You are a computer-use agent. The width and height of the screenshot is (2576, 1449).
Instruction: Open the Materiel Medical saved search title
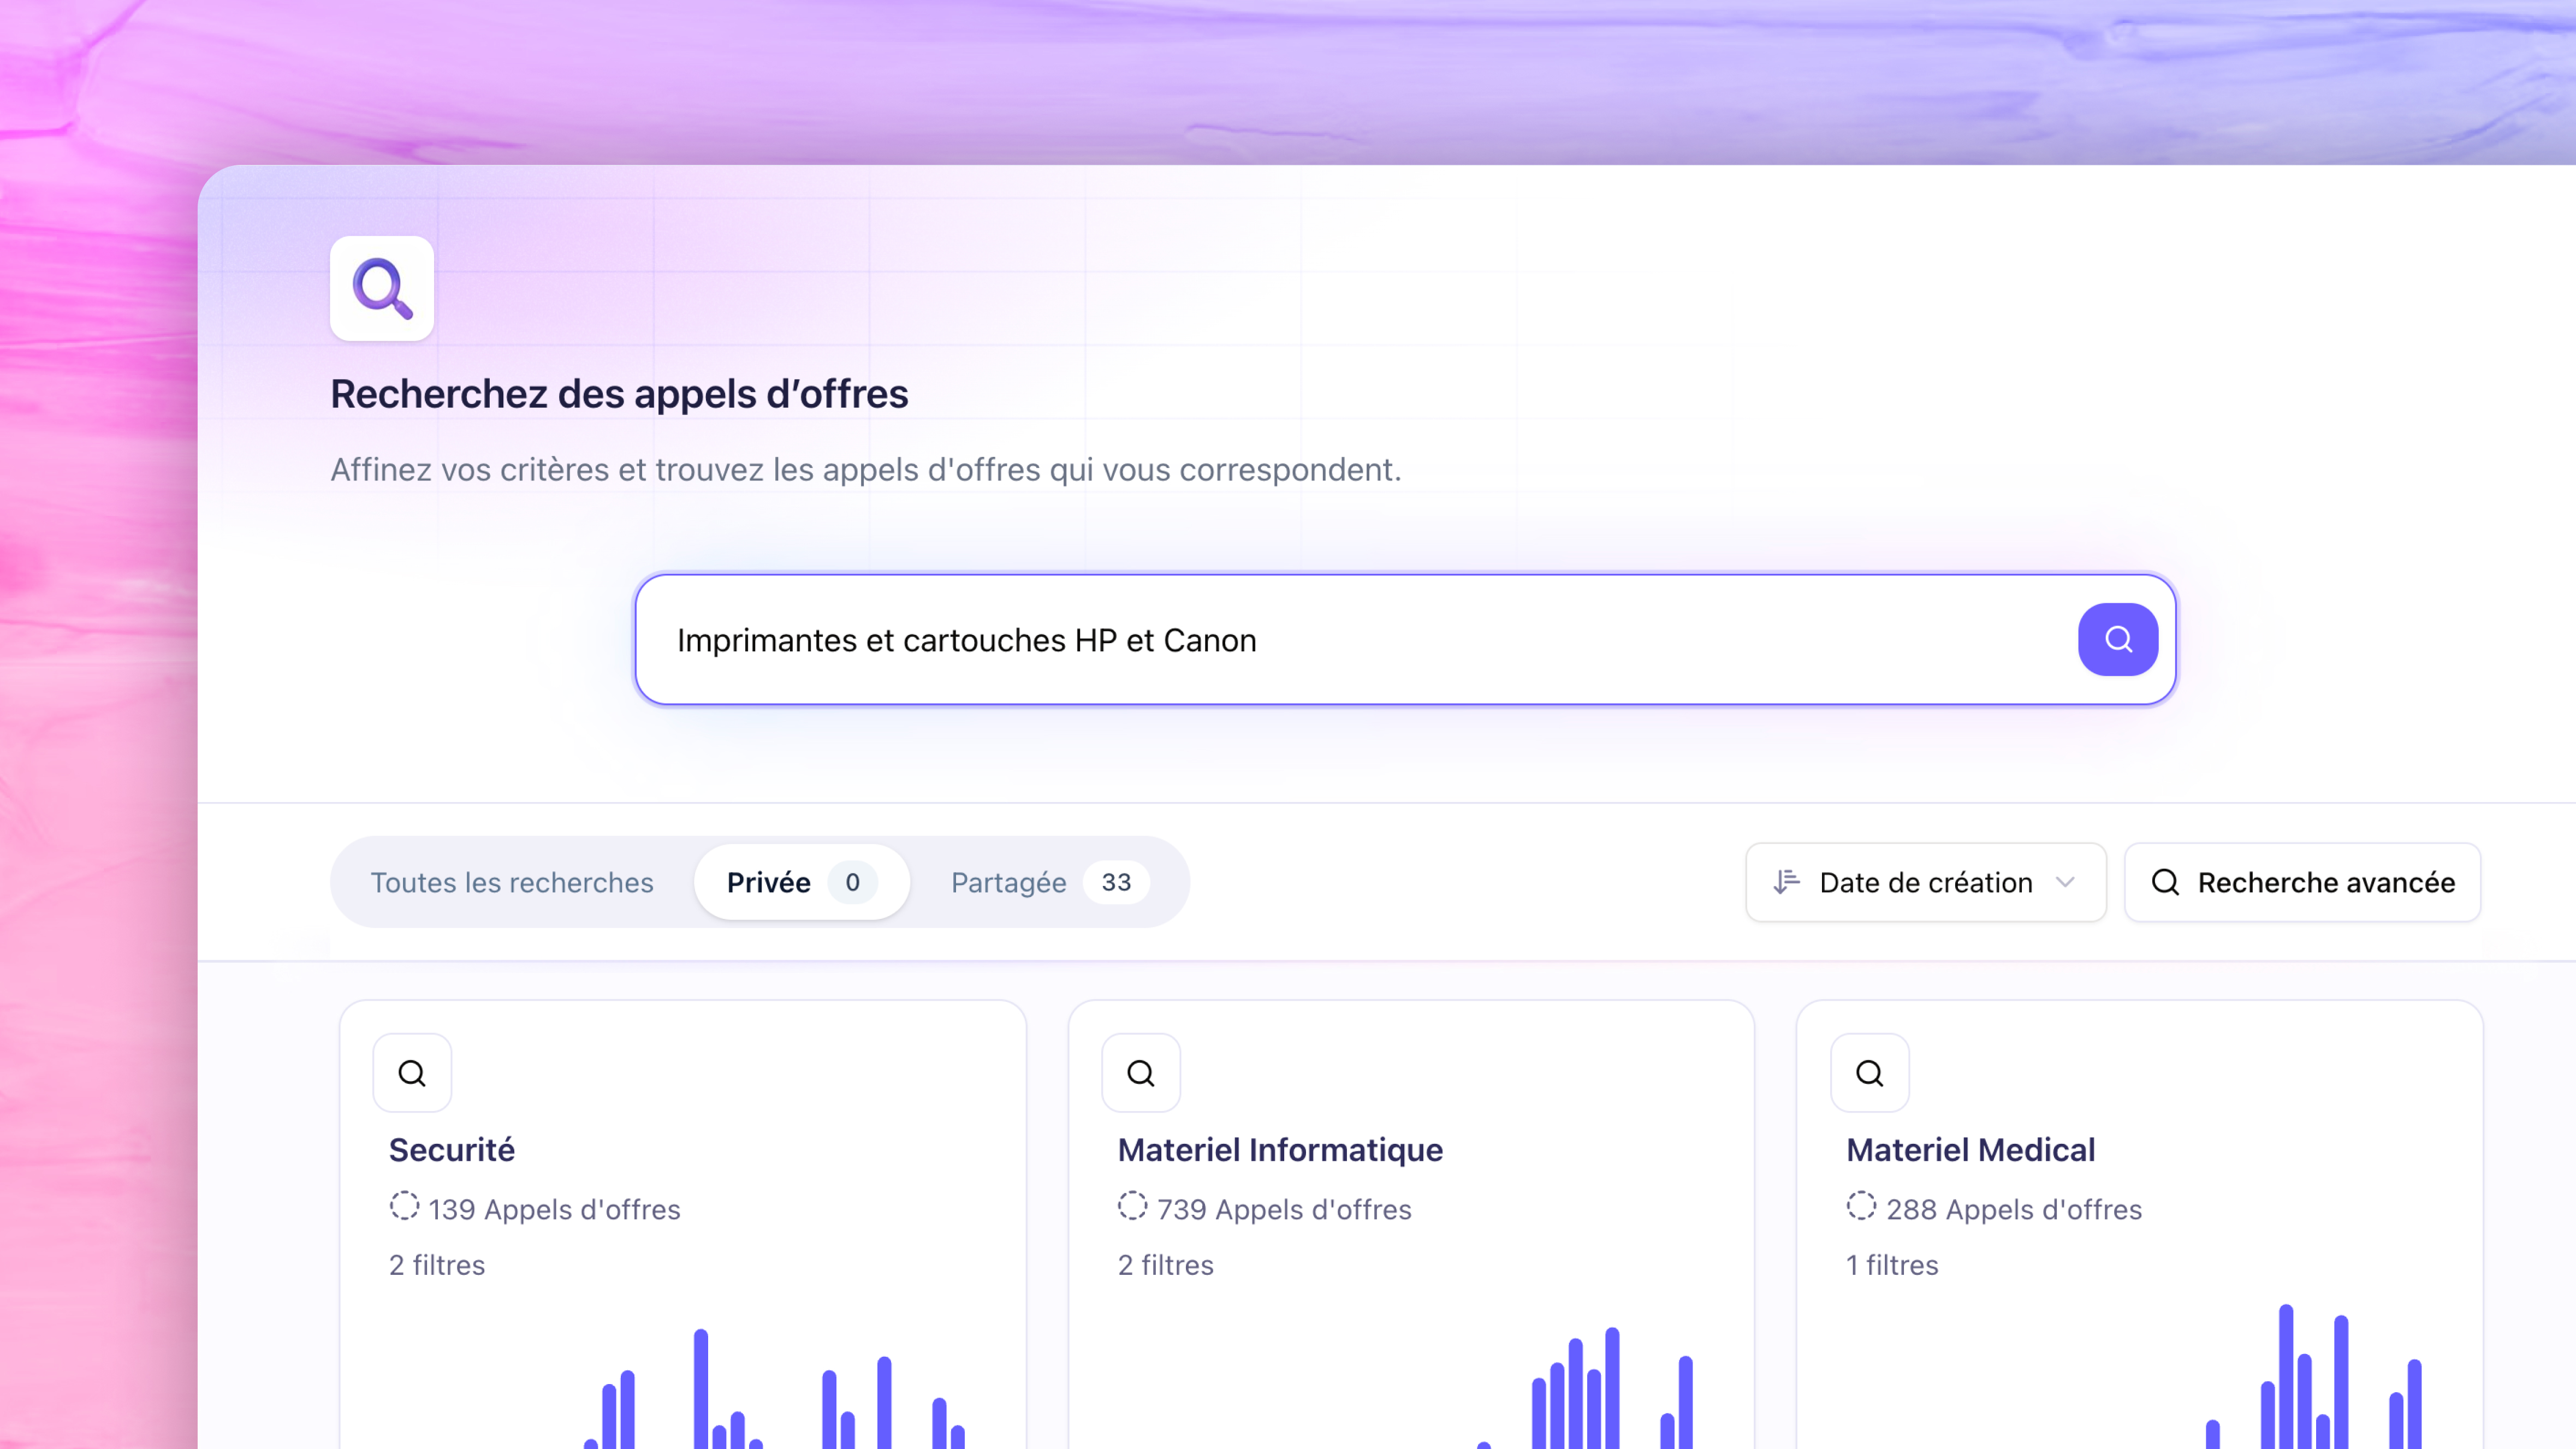(x=1970, y=1150)
